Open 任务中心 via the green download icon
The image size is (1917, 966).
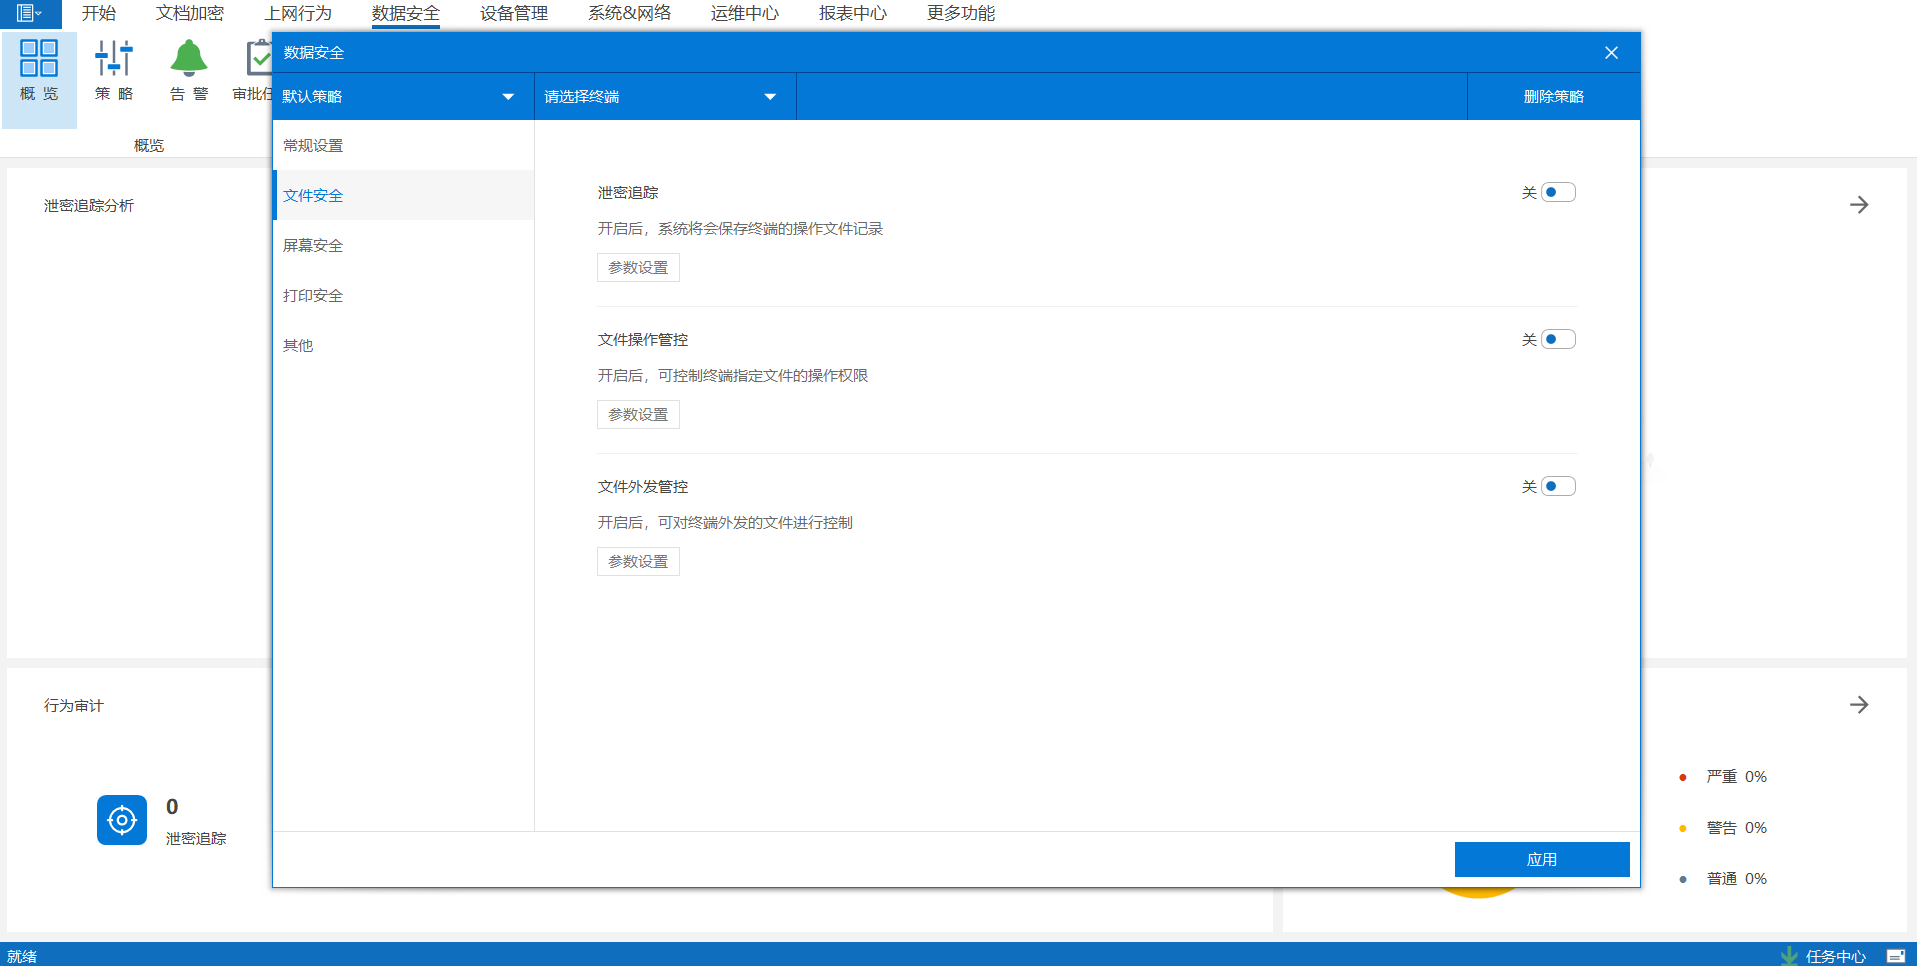point(1789,954)
